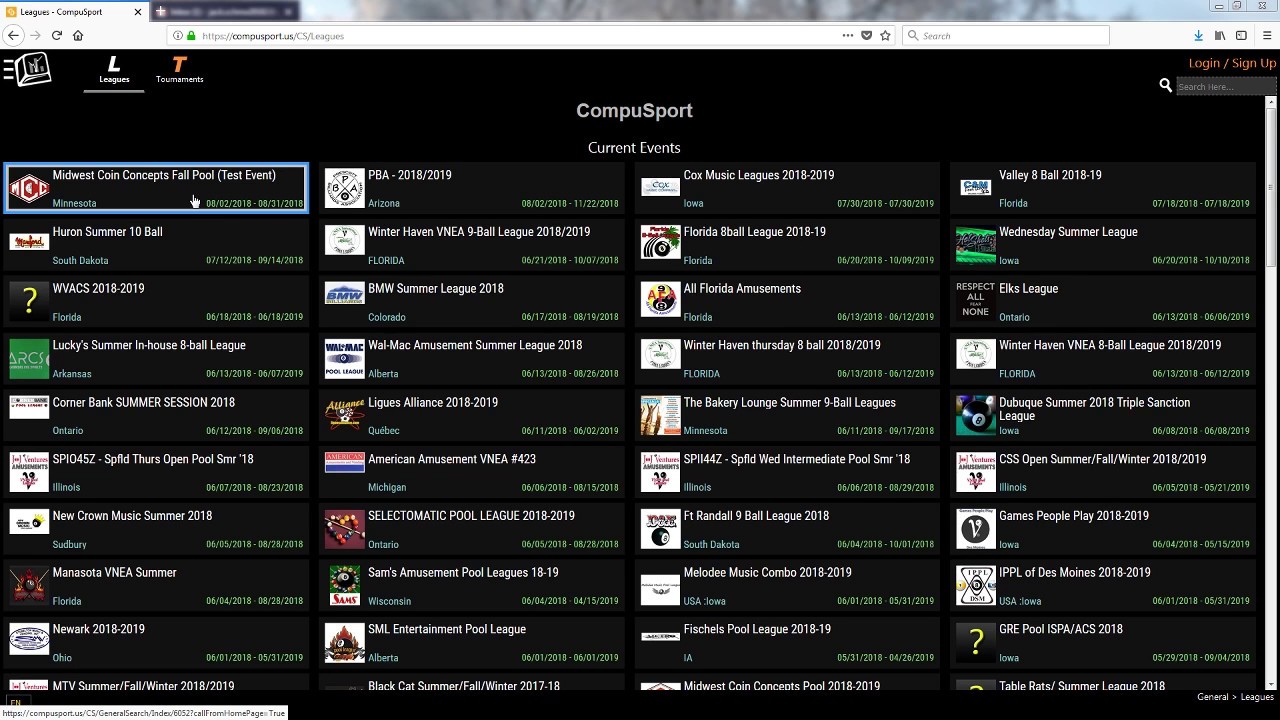Open the CompuSport main menu logo icon
1280x720 pixels.
pos(28,69)
